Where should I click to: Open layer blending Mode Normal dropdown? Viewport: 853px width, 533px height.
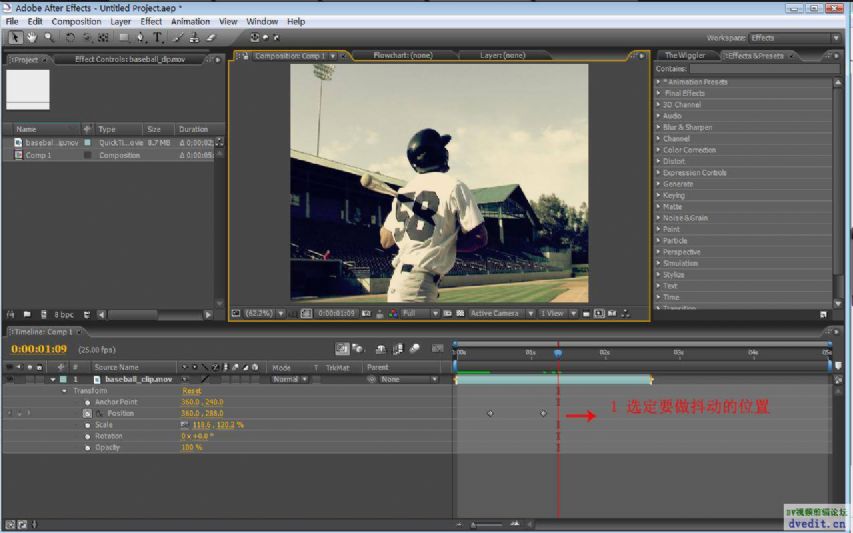click(x=290, y=380)
